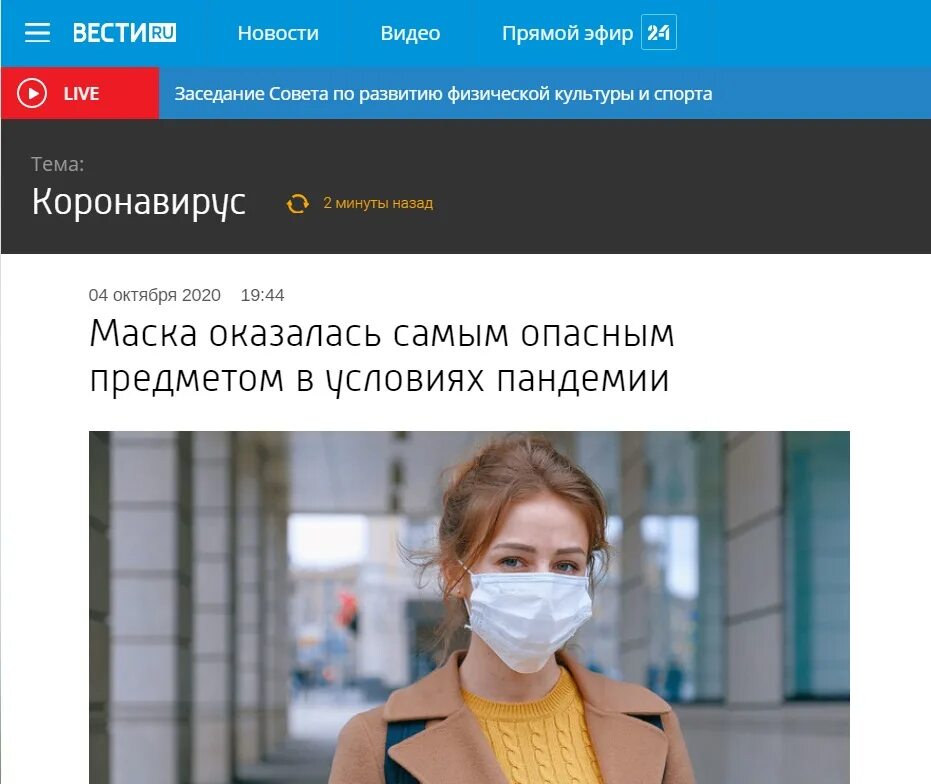The image size is (931, 784).
Task: Open Прямой эфир live broadcast link
Action: point(568,33)
